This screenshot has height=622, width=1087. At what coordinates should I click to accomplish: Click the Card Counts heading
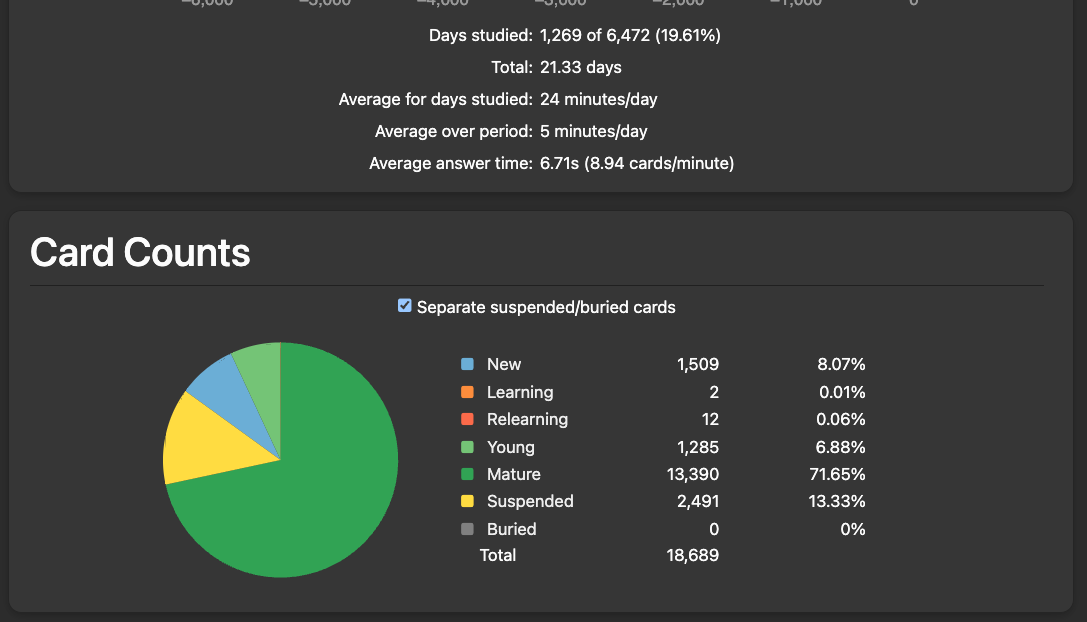coord(140,253)
